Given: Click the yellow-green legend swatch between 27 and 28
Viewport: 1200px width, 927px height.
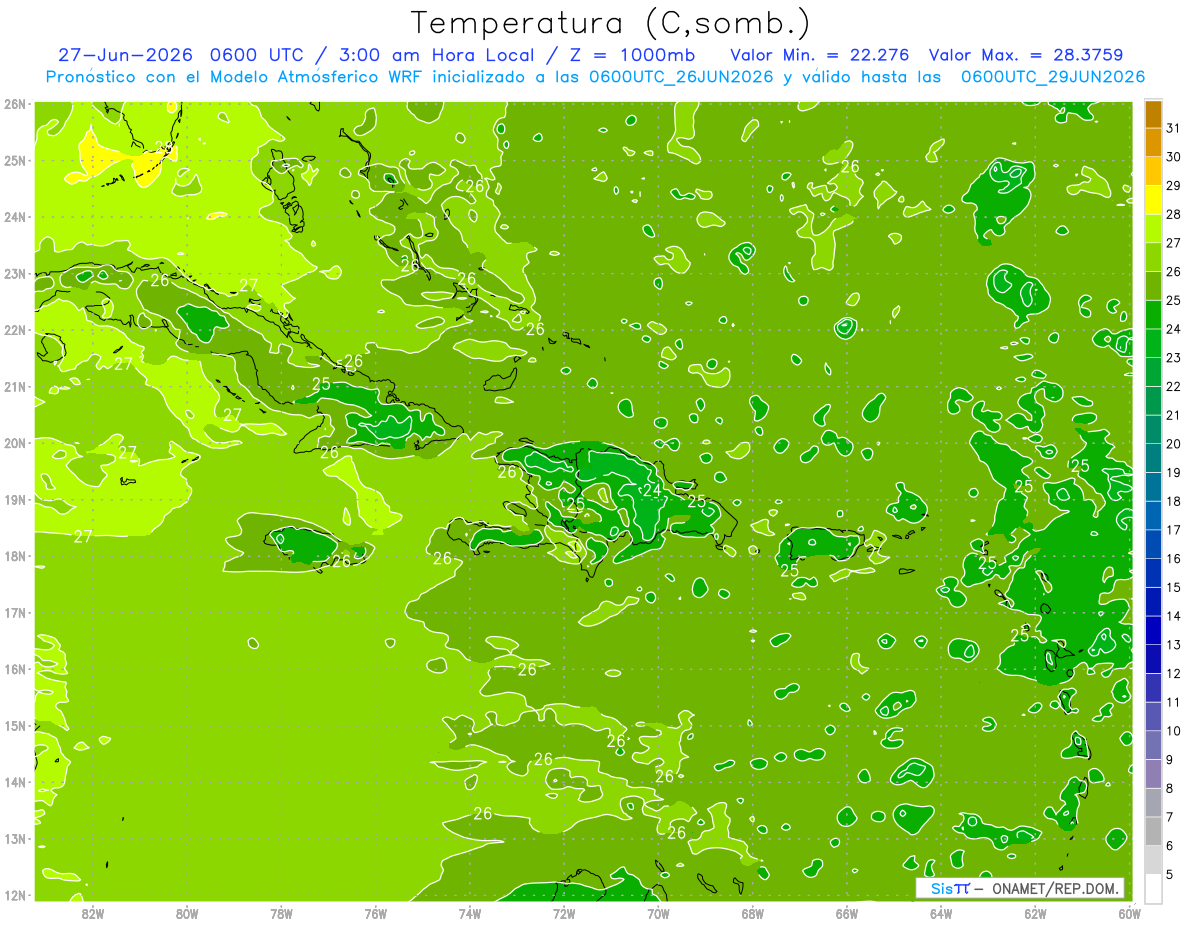Looking at the screenshot, I should tap(1152, 229).
